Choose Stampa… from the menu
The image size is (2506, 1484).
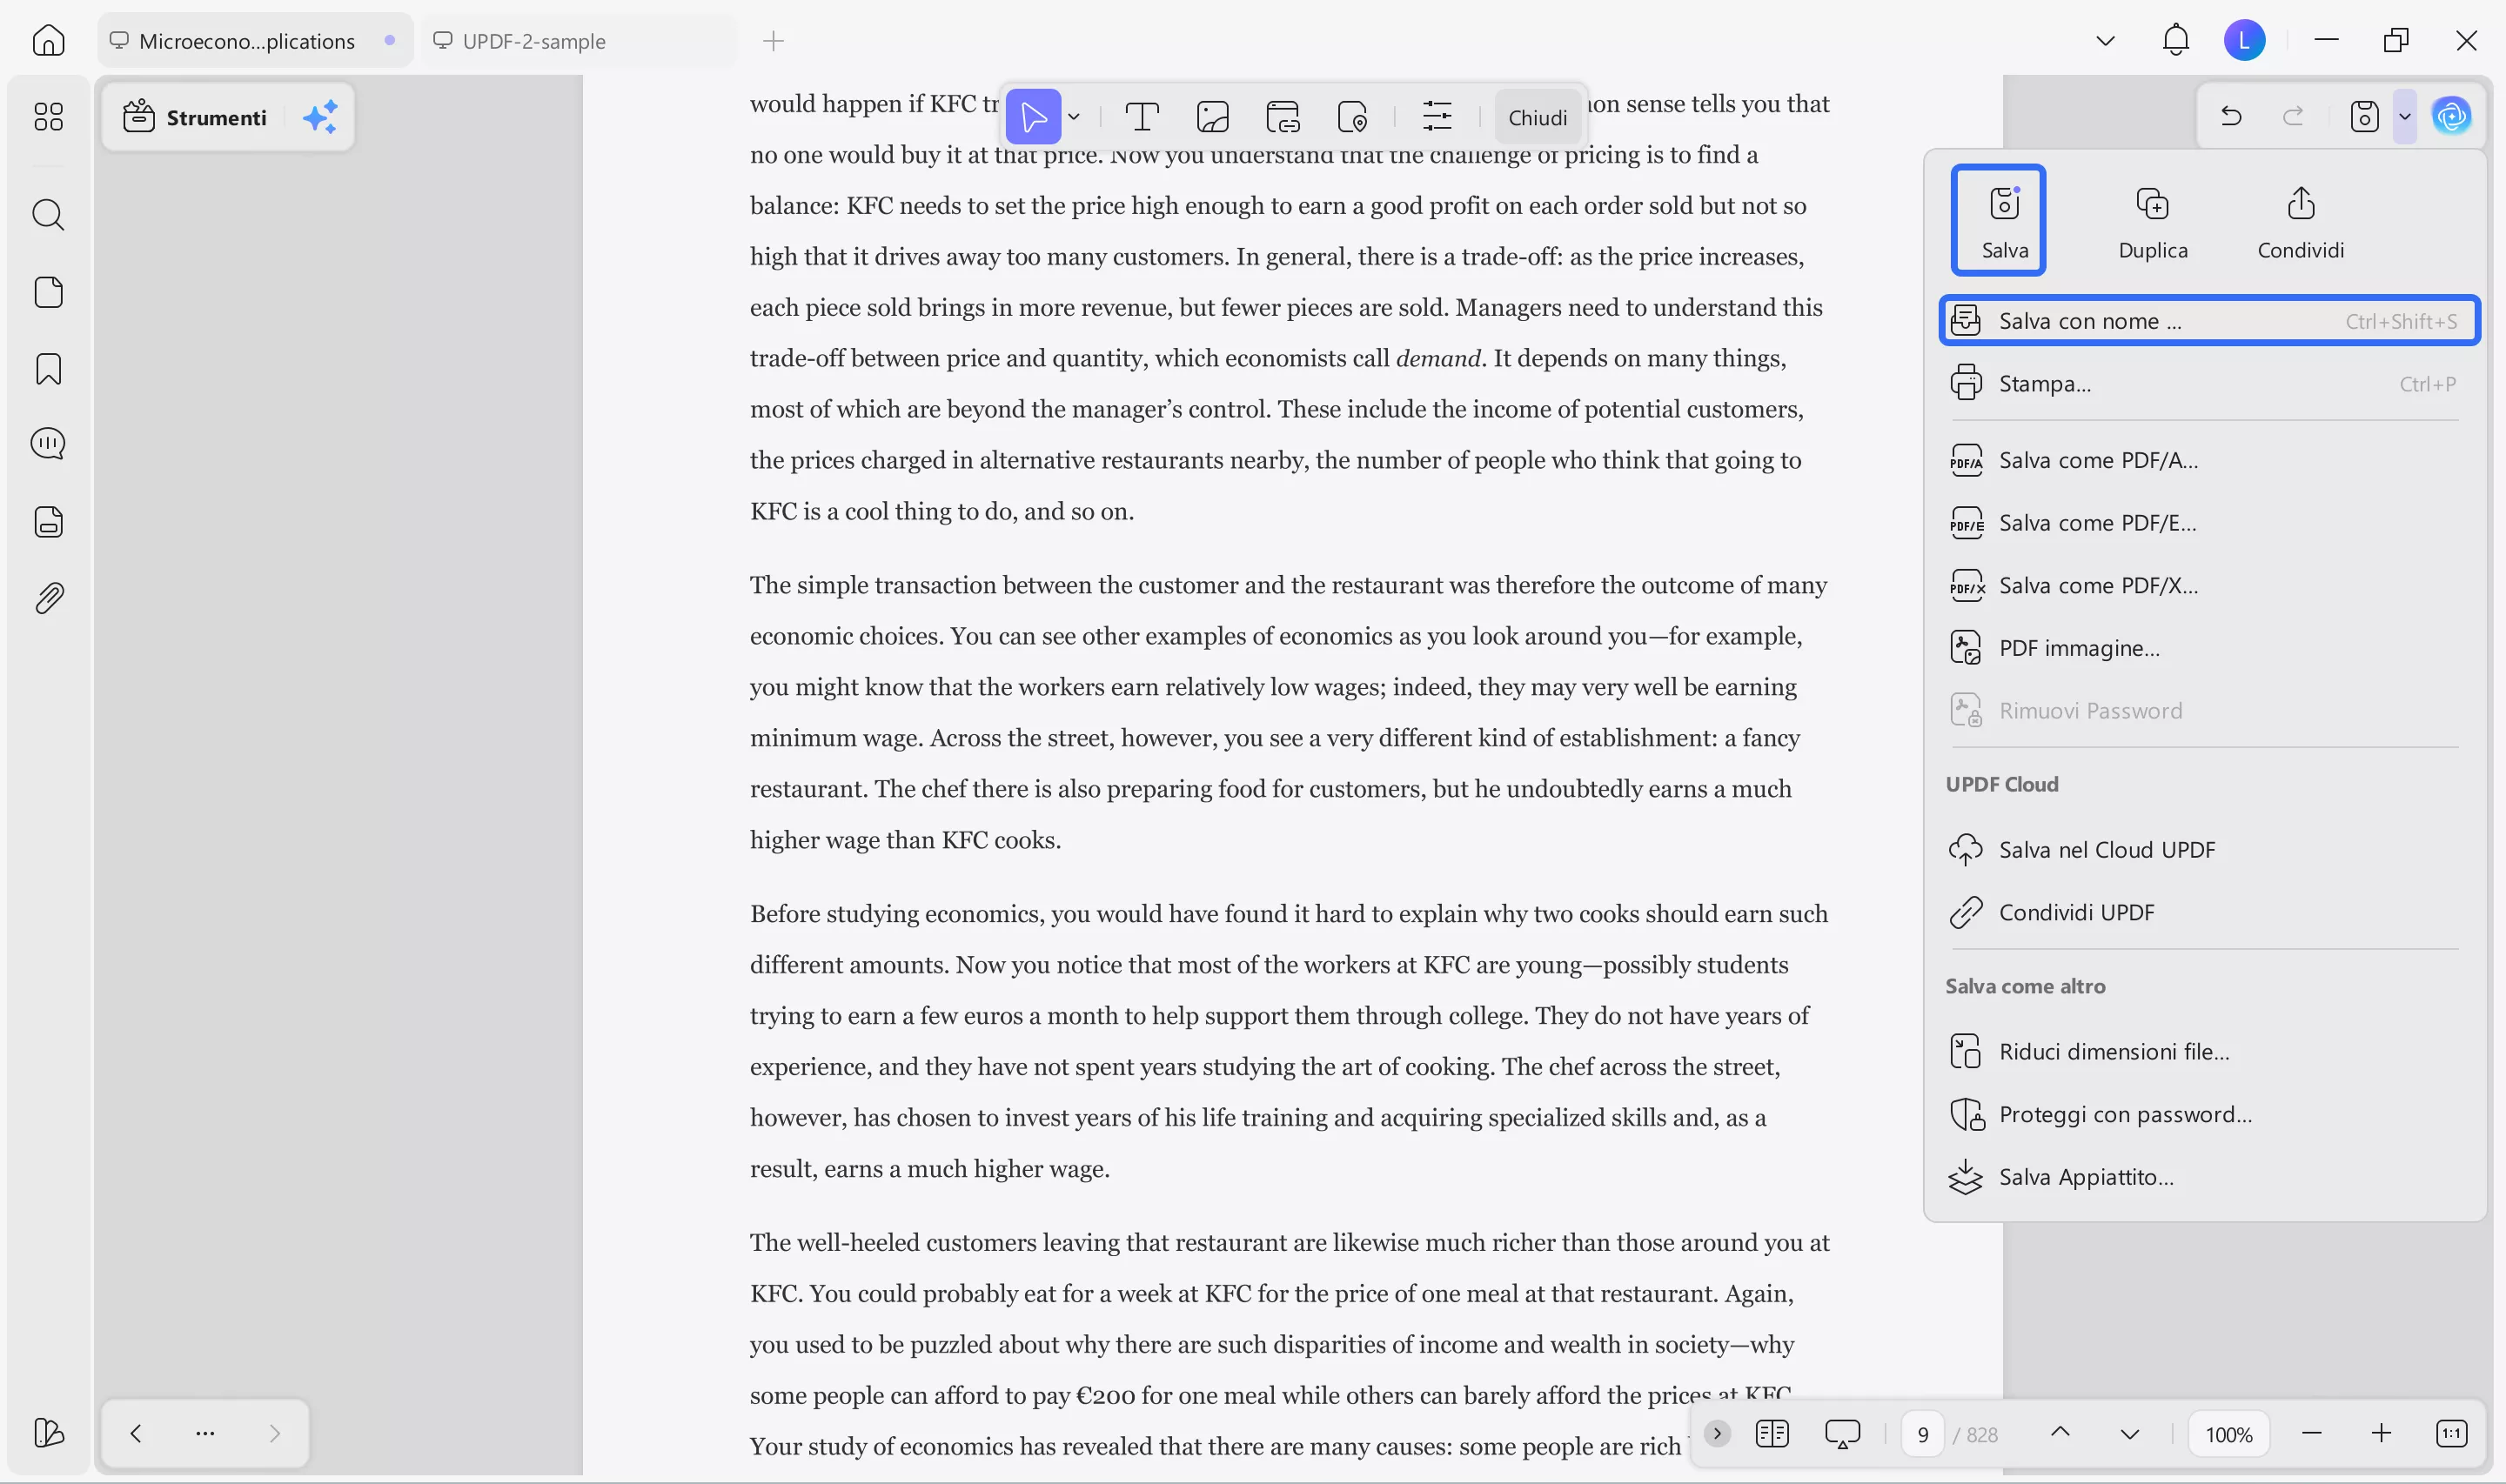(2203, 383)
